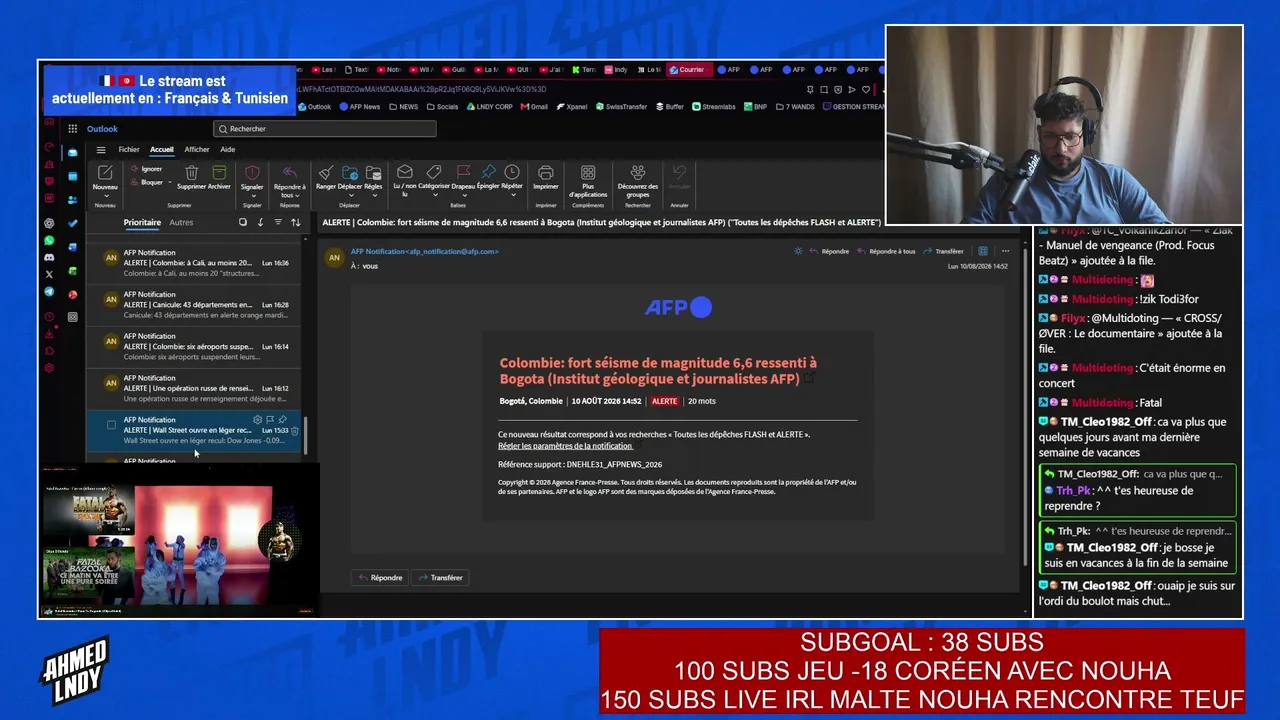This screenshot has width=1280, height=720.
Task: Open the AFP News bookmark
Action: click(360, 107)
